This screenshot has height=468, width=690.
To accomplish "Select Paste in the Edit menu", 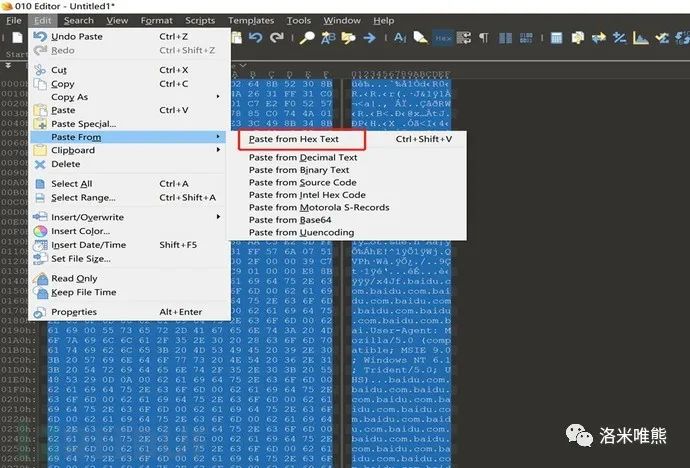I will click(129, 110).
